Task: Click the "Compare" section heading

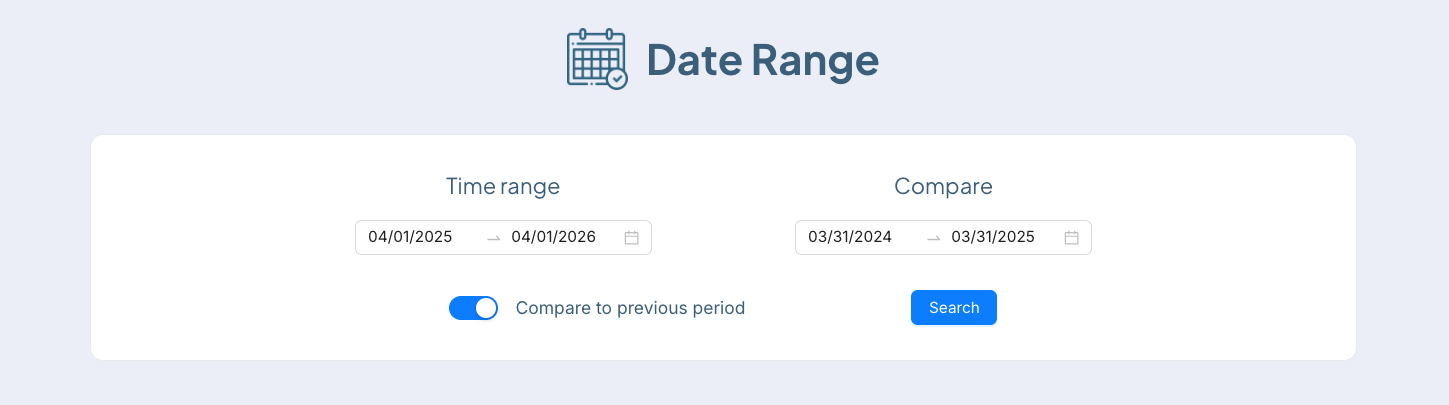Action: point(943,186)
